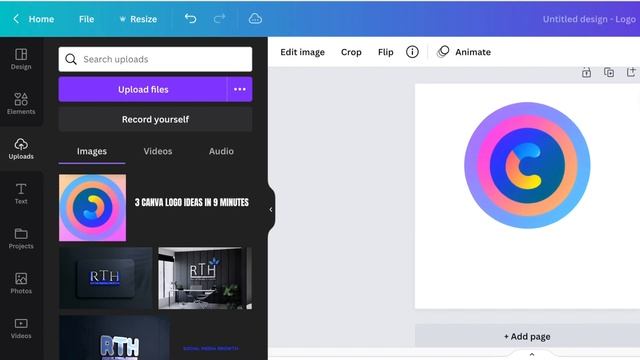640x360 pixels.
Task: Click add page icon above canvas
Action: point(631,72)
